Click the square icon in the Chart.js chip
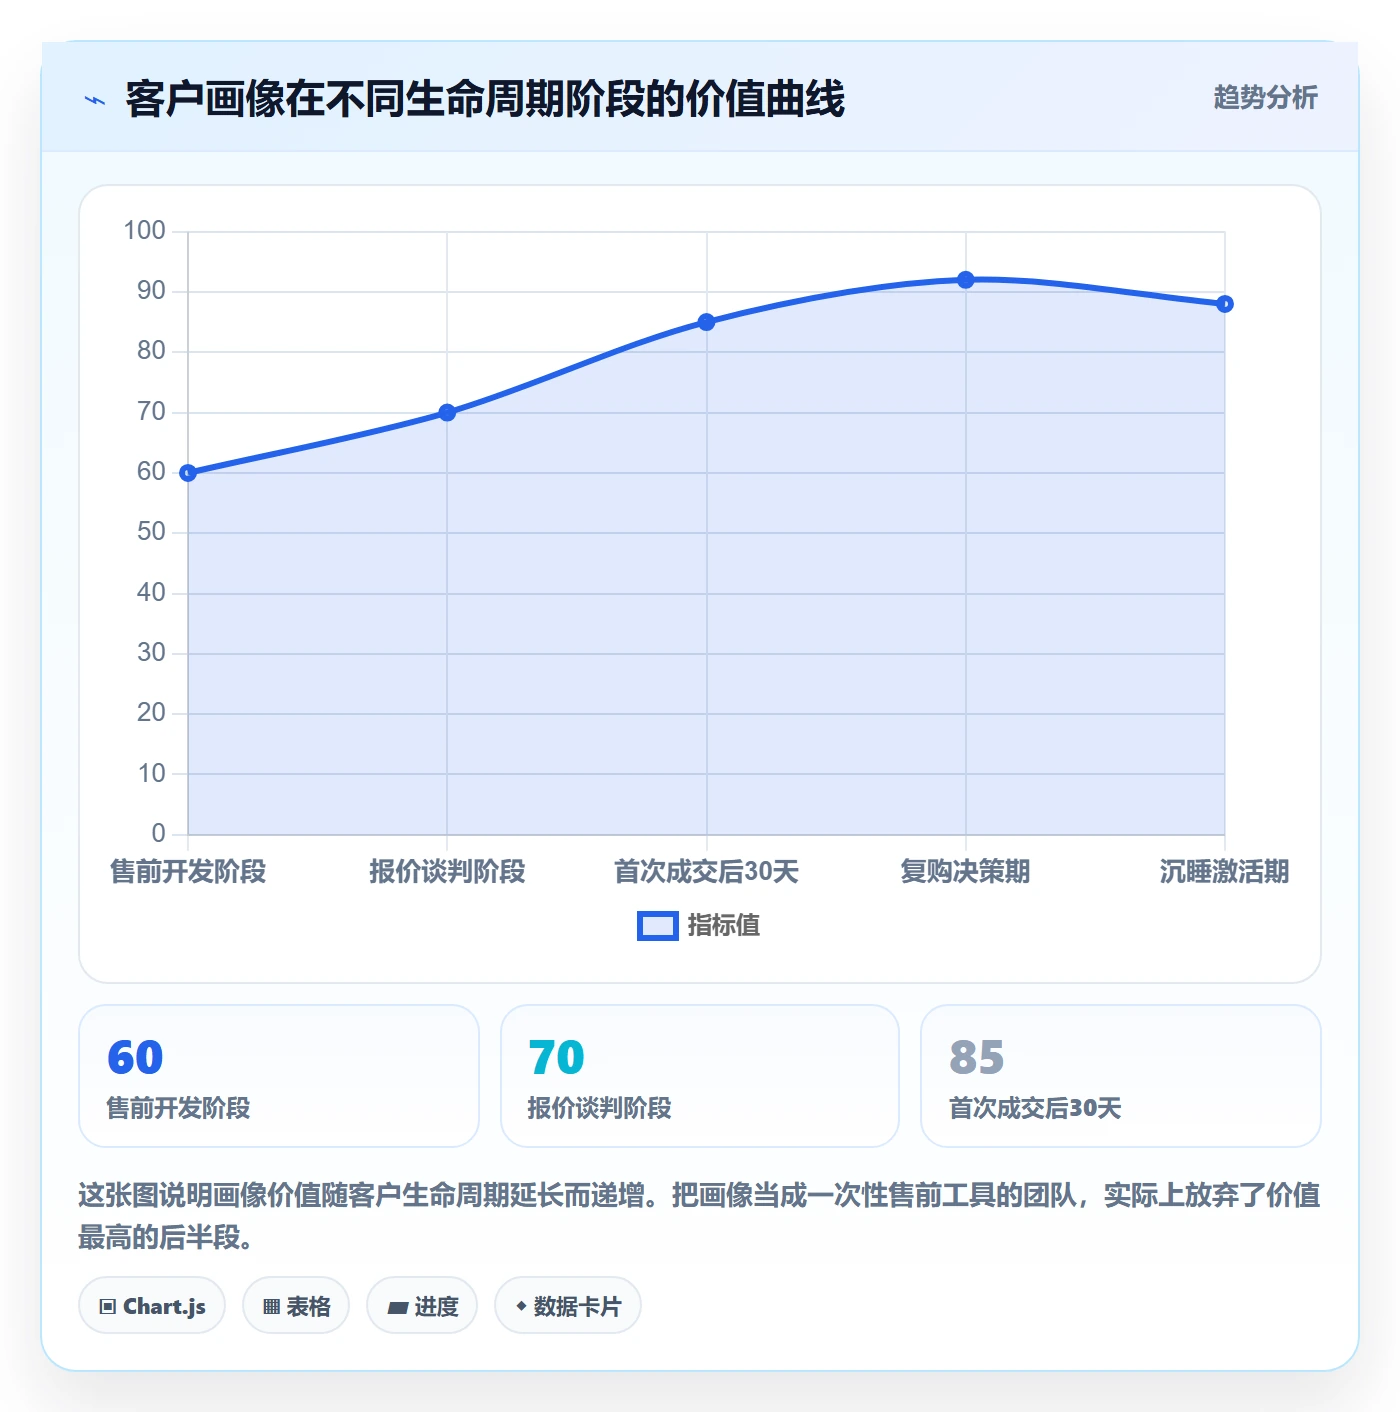The width and height of the screenshot is (1400, 1412). coord(108,1307)
